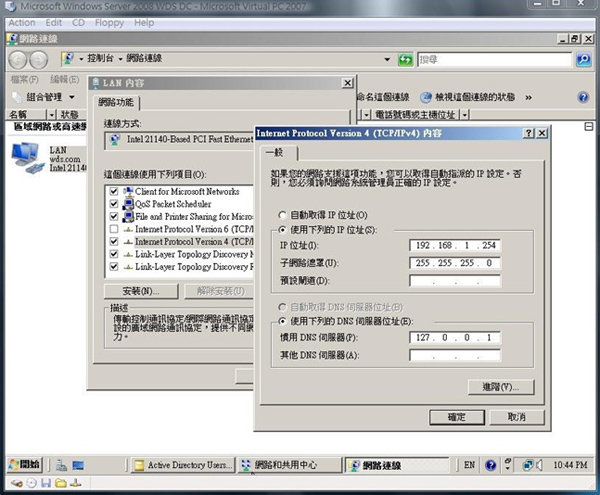Open Start menu with 開始 button
The image size is (600, 495).
coord(26,465)
